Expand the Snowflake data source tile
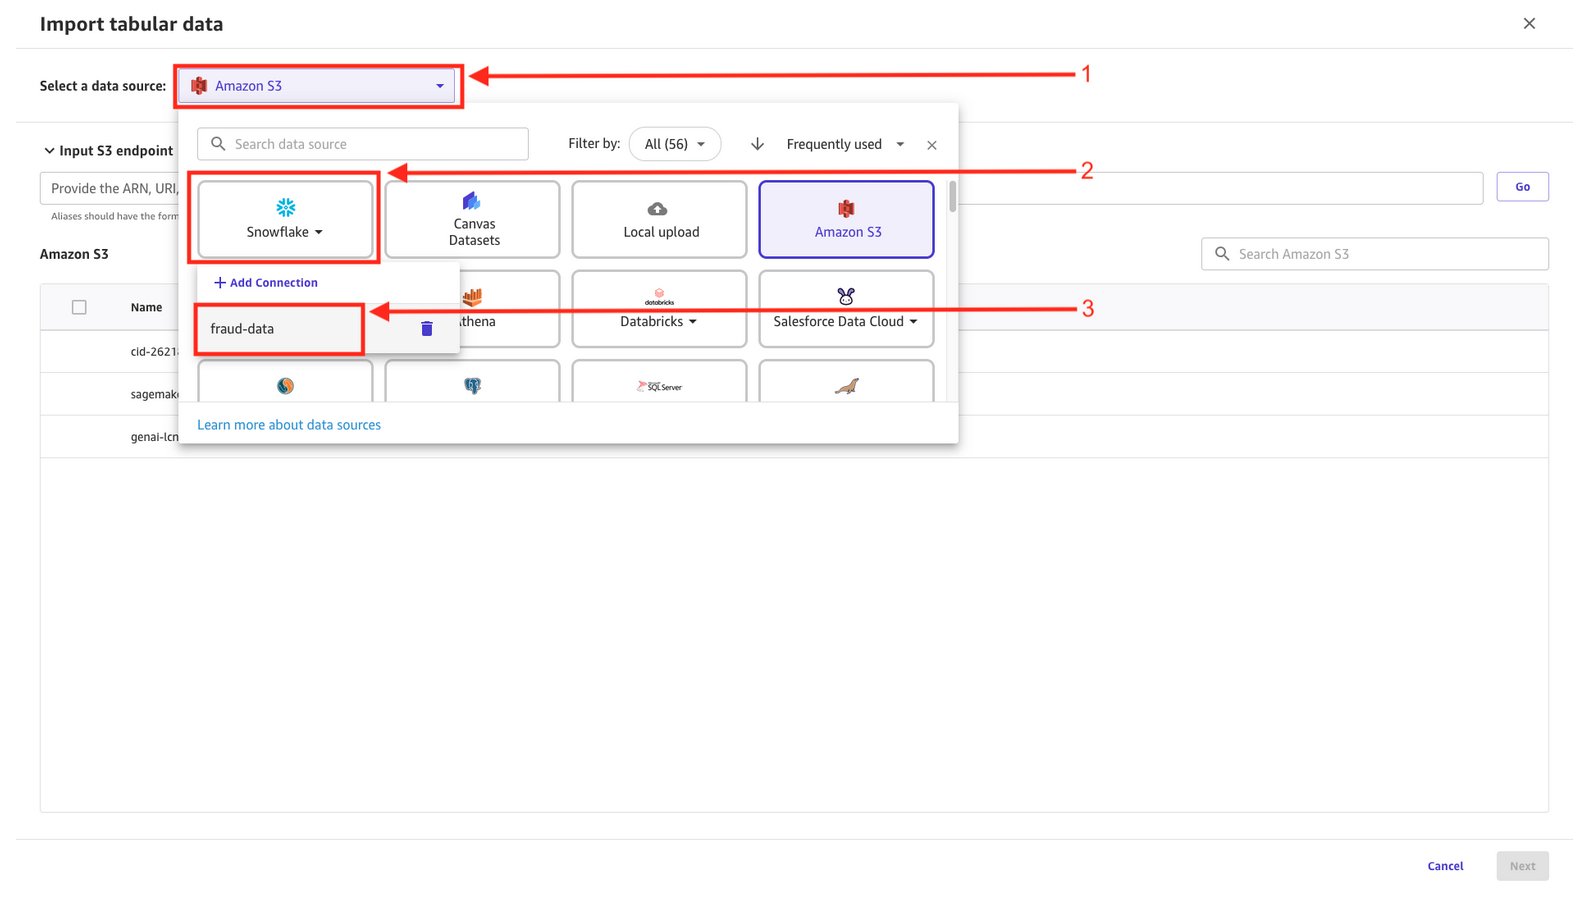The height and width of the screenshot is (906, 1591). pyautogui.click(x=285, y=219)
